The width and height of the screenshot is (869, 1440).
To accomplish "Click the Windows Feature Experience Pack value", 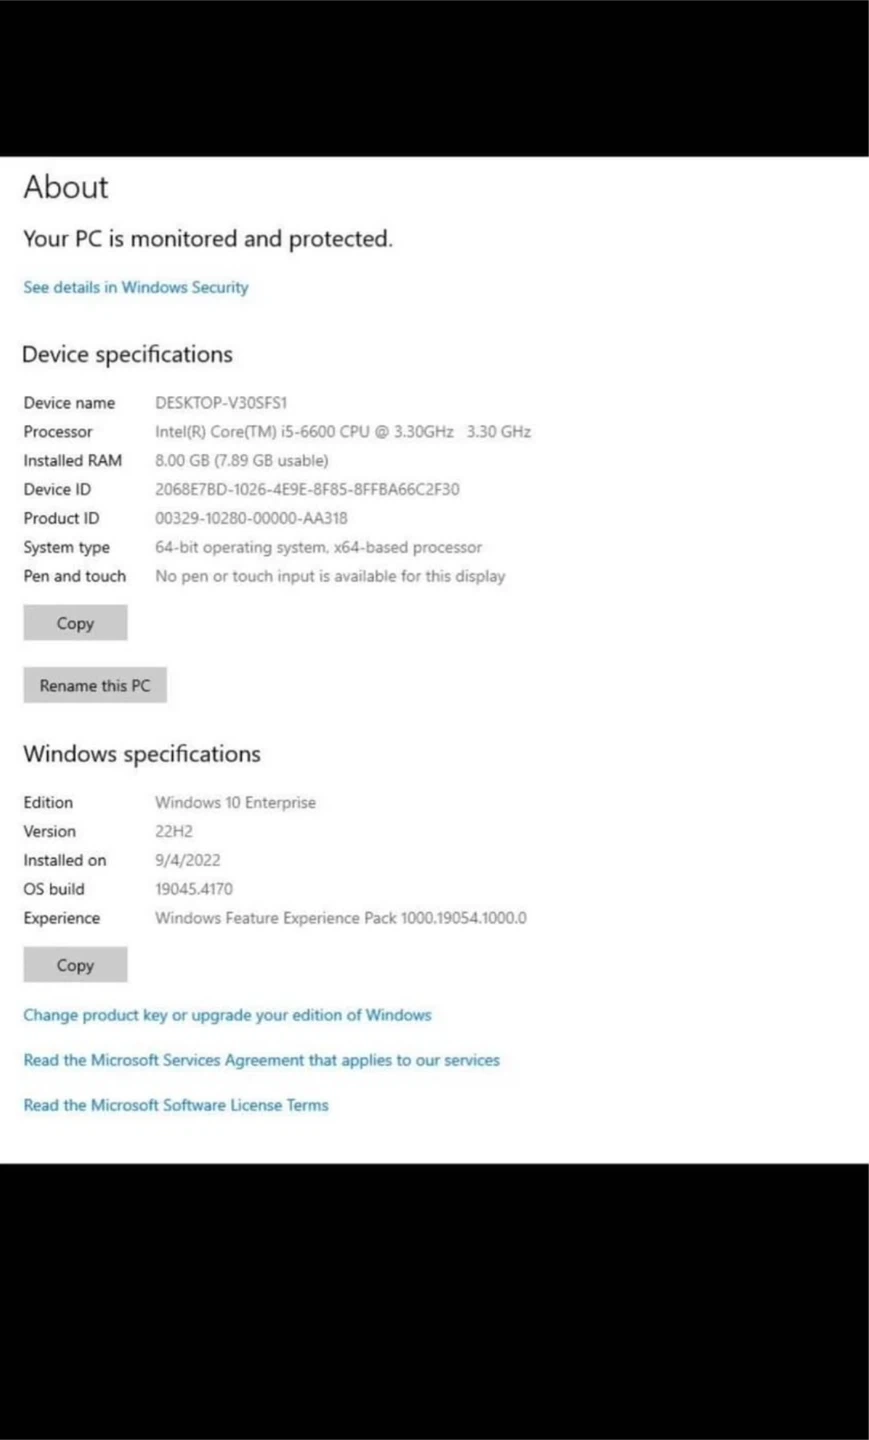I will click(x=340, y=918).
